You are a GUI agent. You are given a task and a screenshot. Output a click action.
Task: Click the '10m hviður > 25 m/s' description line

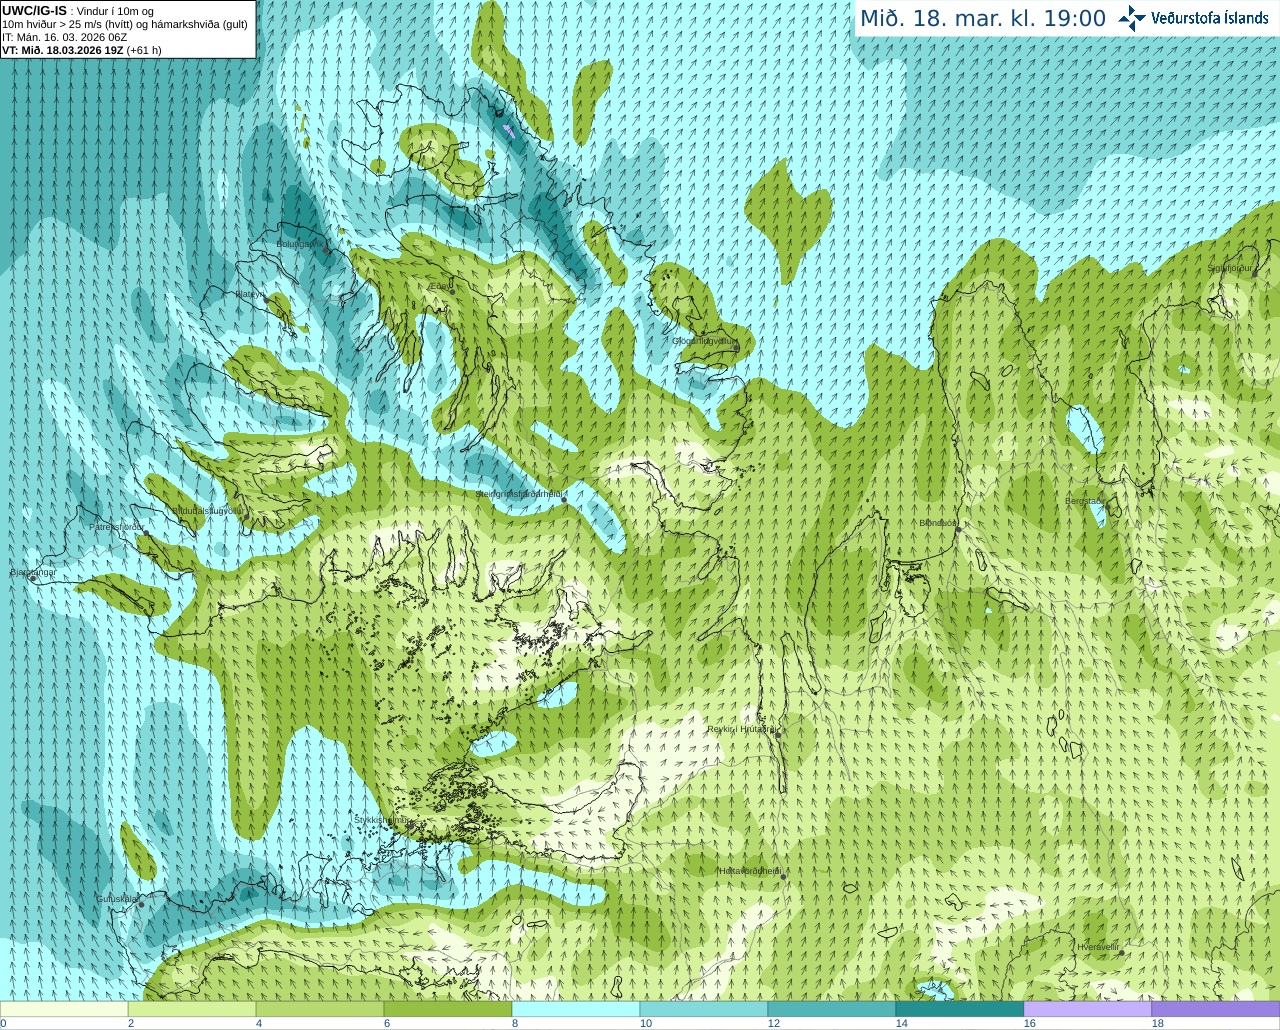pyautogui.click(x=125, y=24)
